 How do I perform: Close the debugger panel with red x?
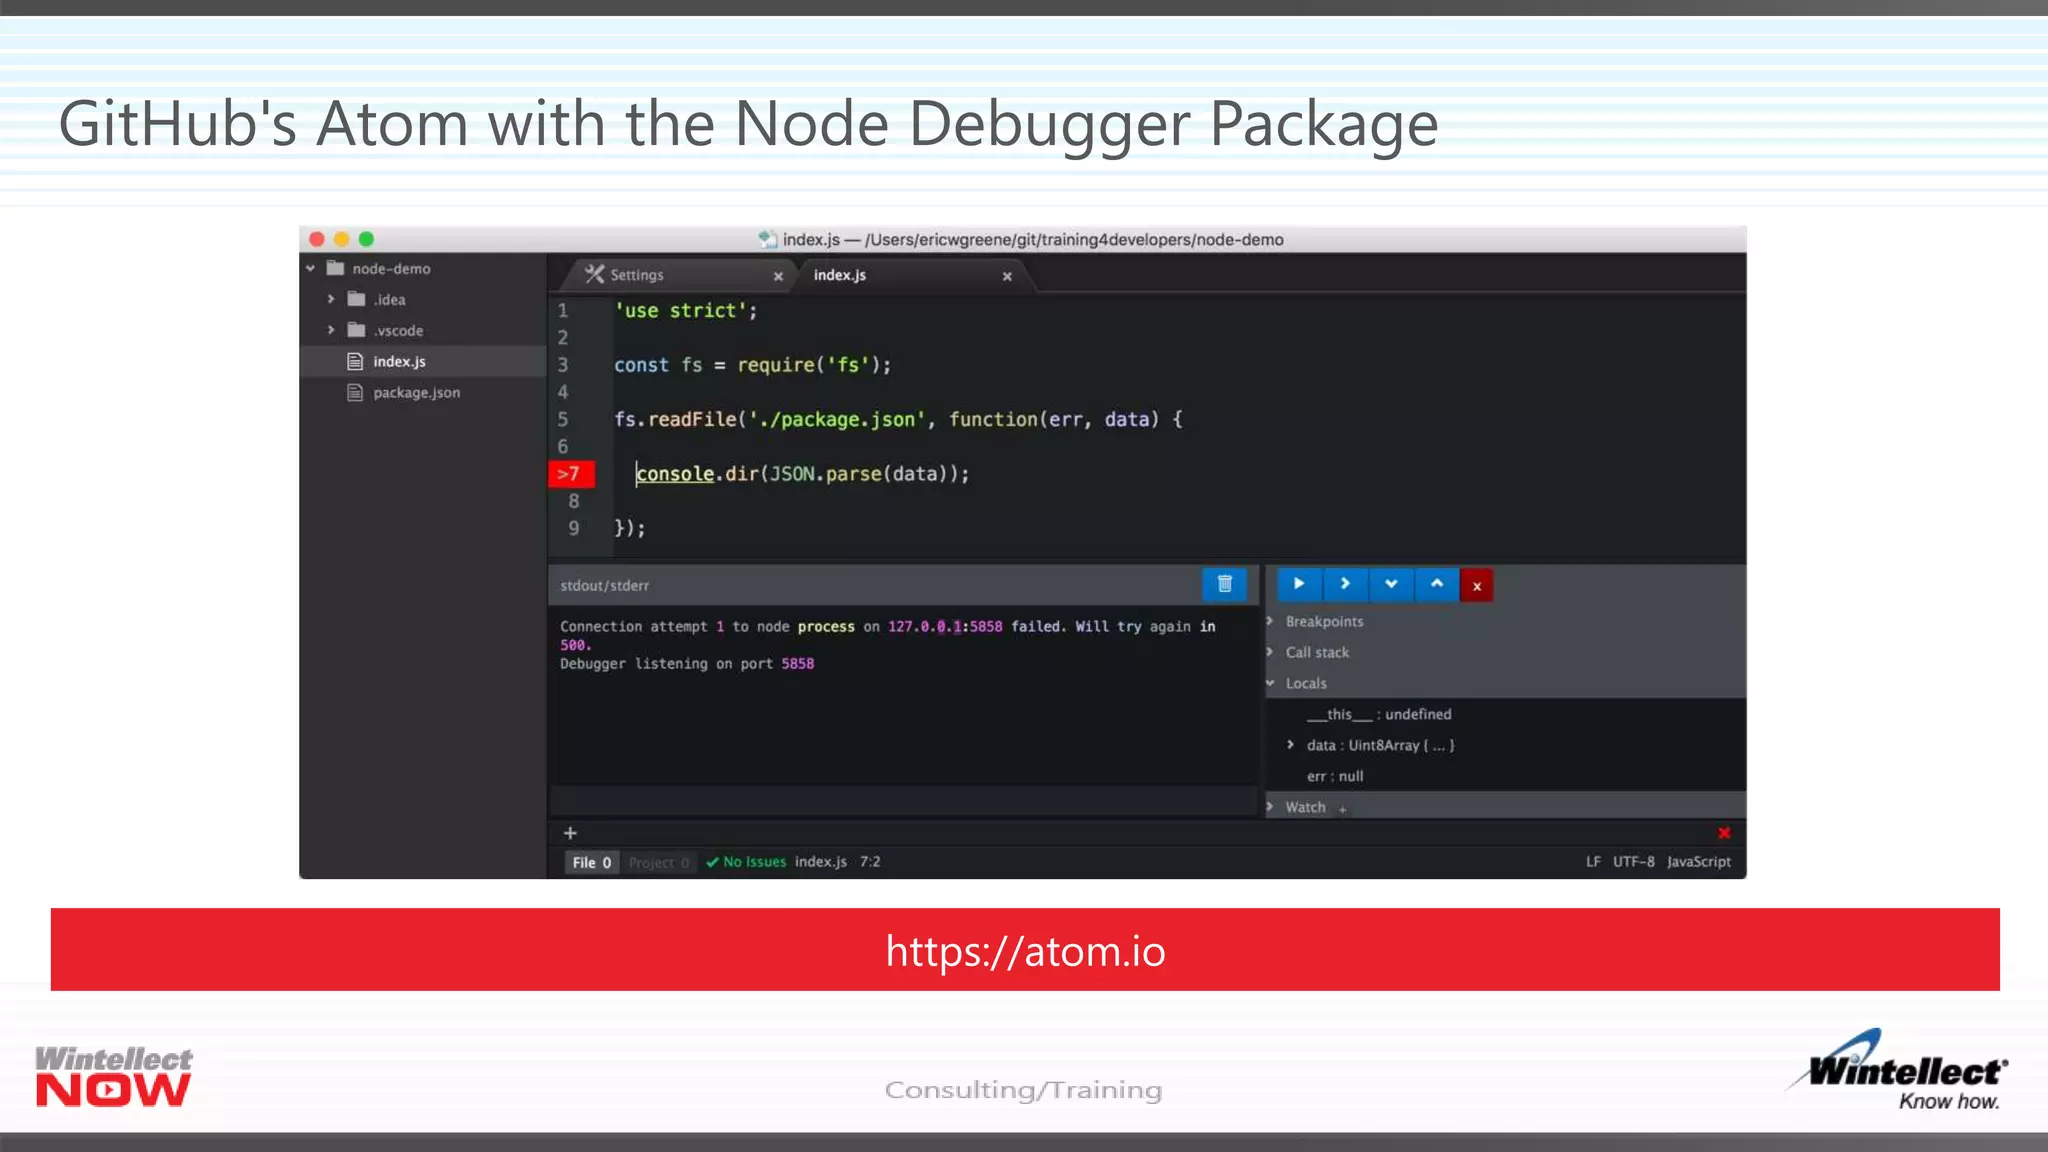point(1724,833)
